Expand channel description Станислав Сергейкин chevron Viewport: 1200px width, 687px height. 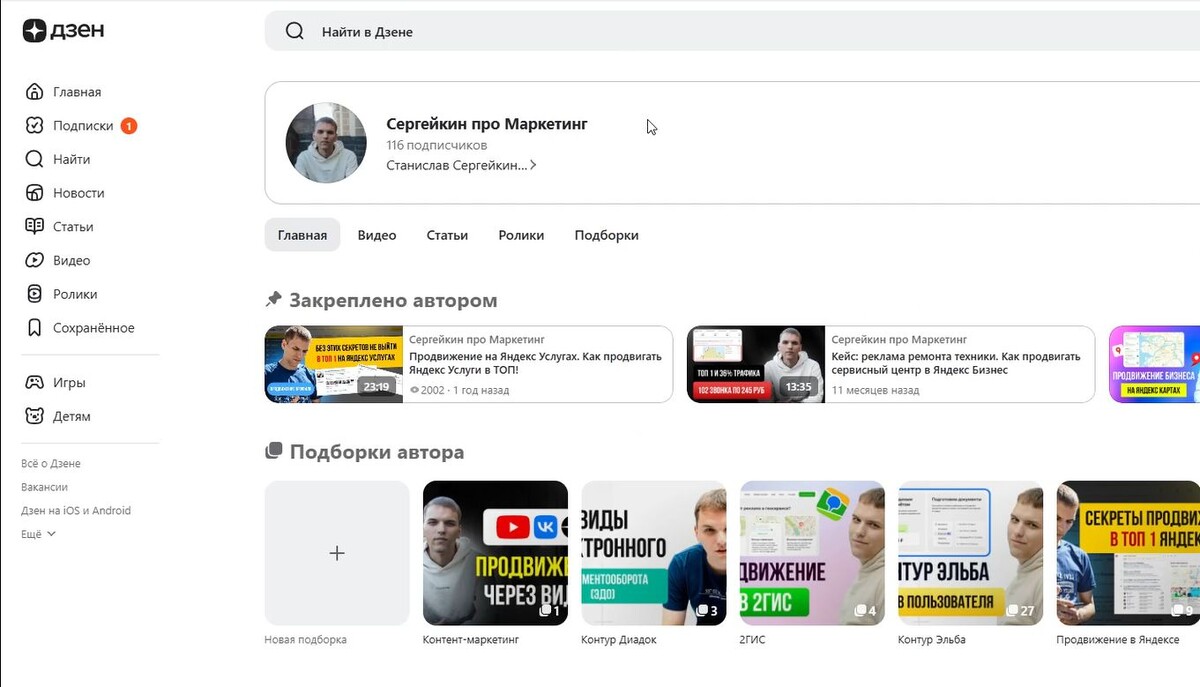533,166
